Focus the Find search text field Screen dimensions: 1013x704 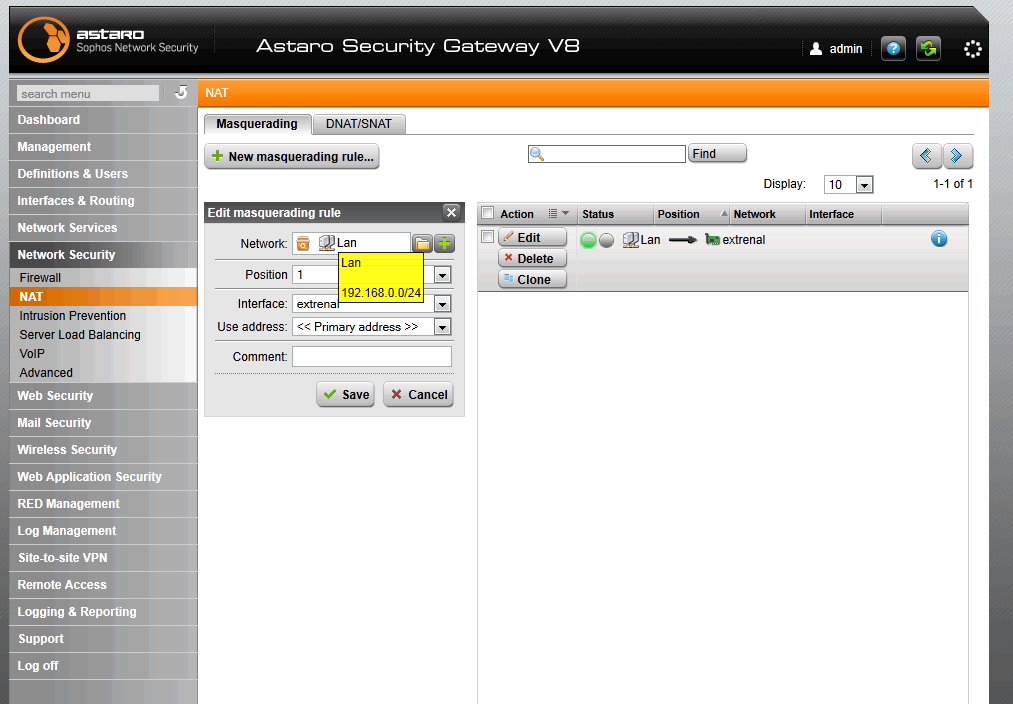(607, 154)
